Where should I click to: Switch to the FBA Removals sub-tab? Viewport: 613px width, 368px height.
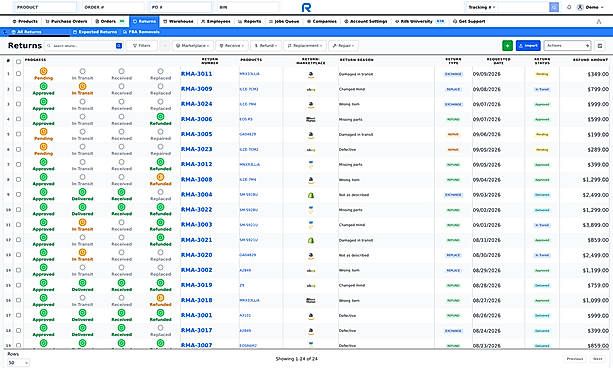click(141, 32)
